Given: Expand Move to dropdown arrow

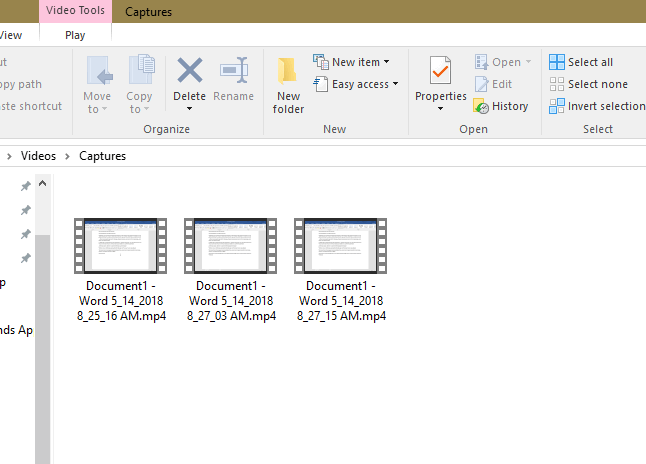Looking at the screenshot, I should pos(104,109).
